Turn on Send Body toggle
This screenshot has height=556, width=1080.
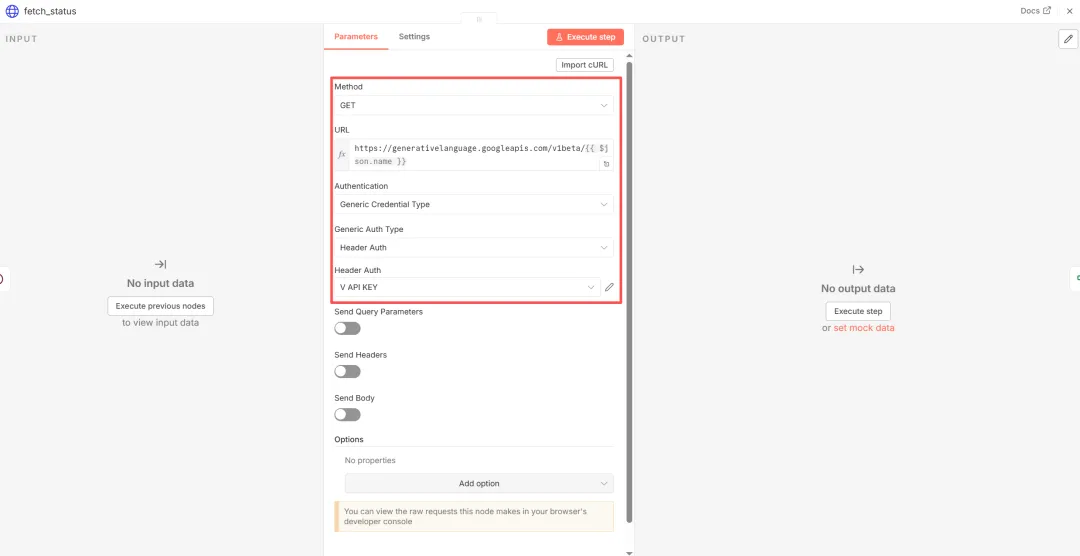(347, 415)
